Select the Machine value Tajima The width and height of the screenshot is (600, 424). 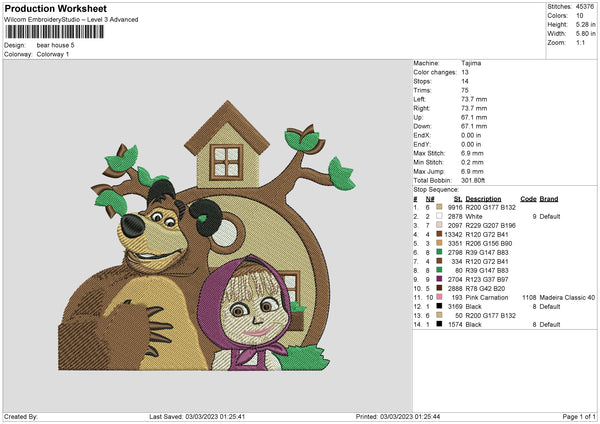point(471,63)
